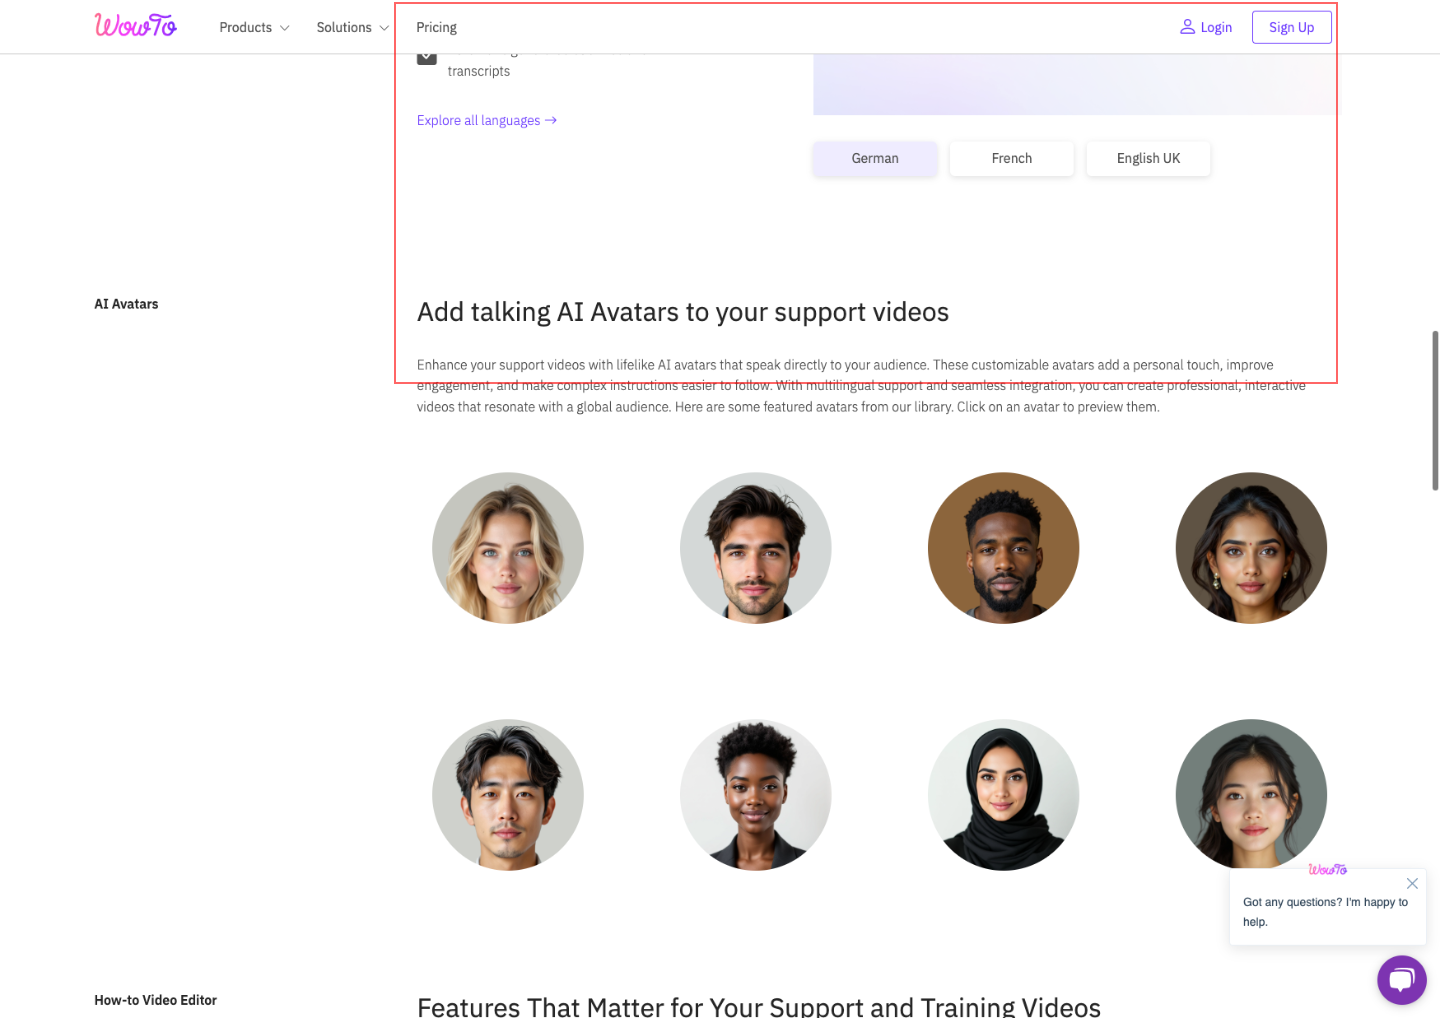This screenshot has width=1440, height=1018.
Task: Click the Login user icon
Action: [1187, 27]
